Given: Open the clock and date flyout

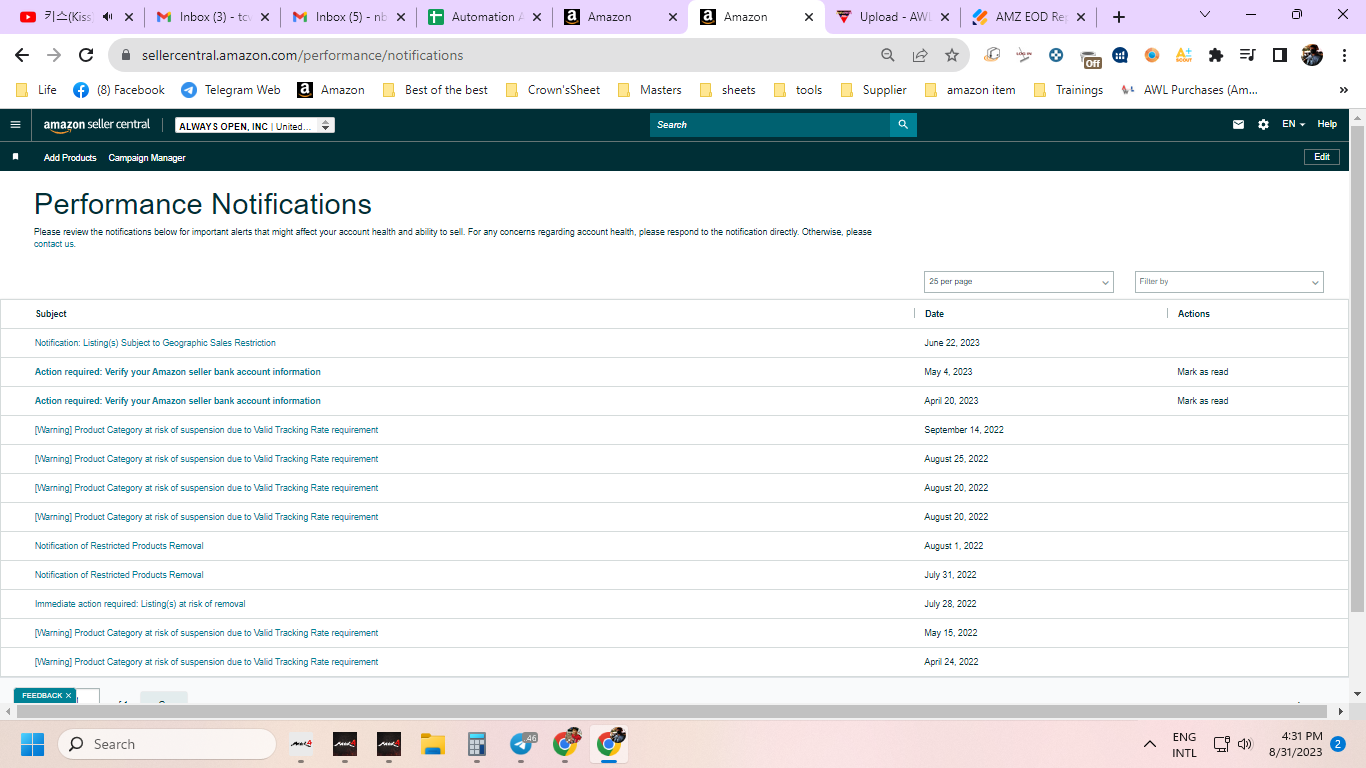Looking at the screenshot, I should pyautogui.click(x=1295, y=744).
